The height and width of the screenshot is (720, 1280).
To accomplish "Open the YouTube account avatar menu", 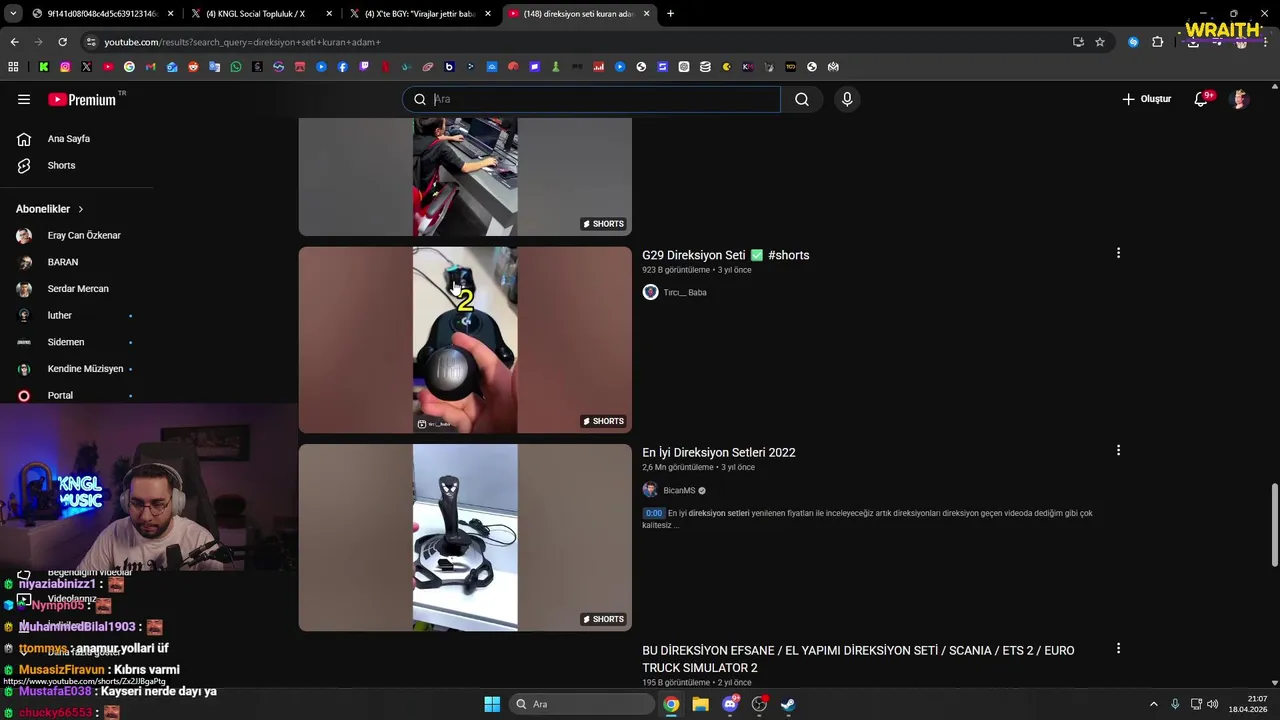I will coord(1240,99).
